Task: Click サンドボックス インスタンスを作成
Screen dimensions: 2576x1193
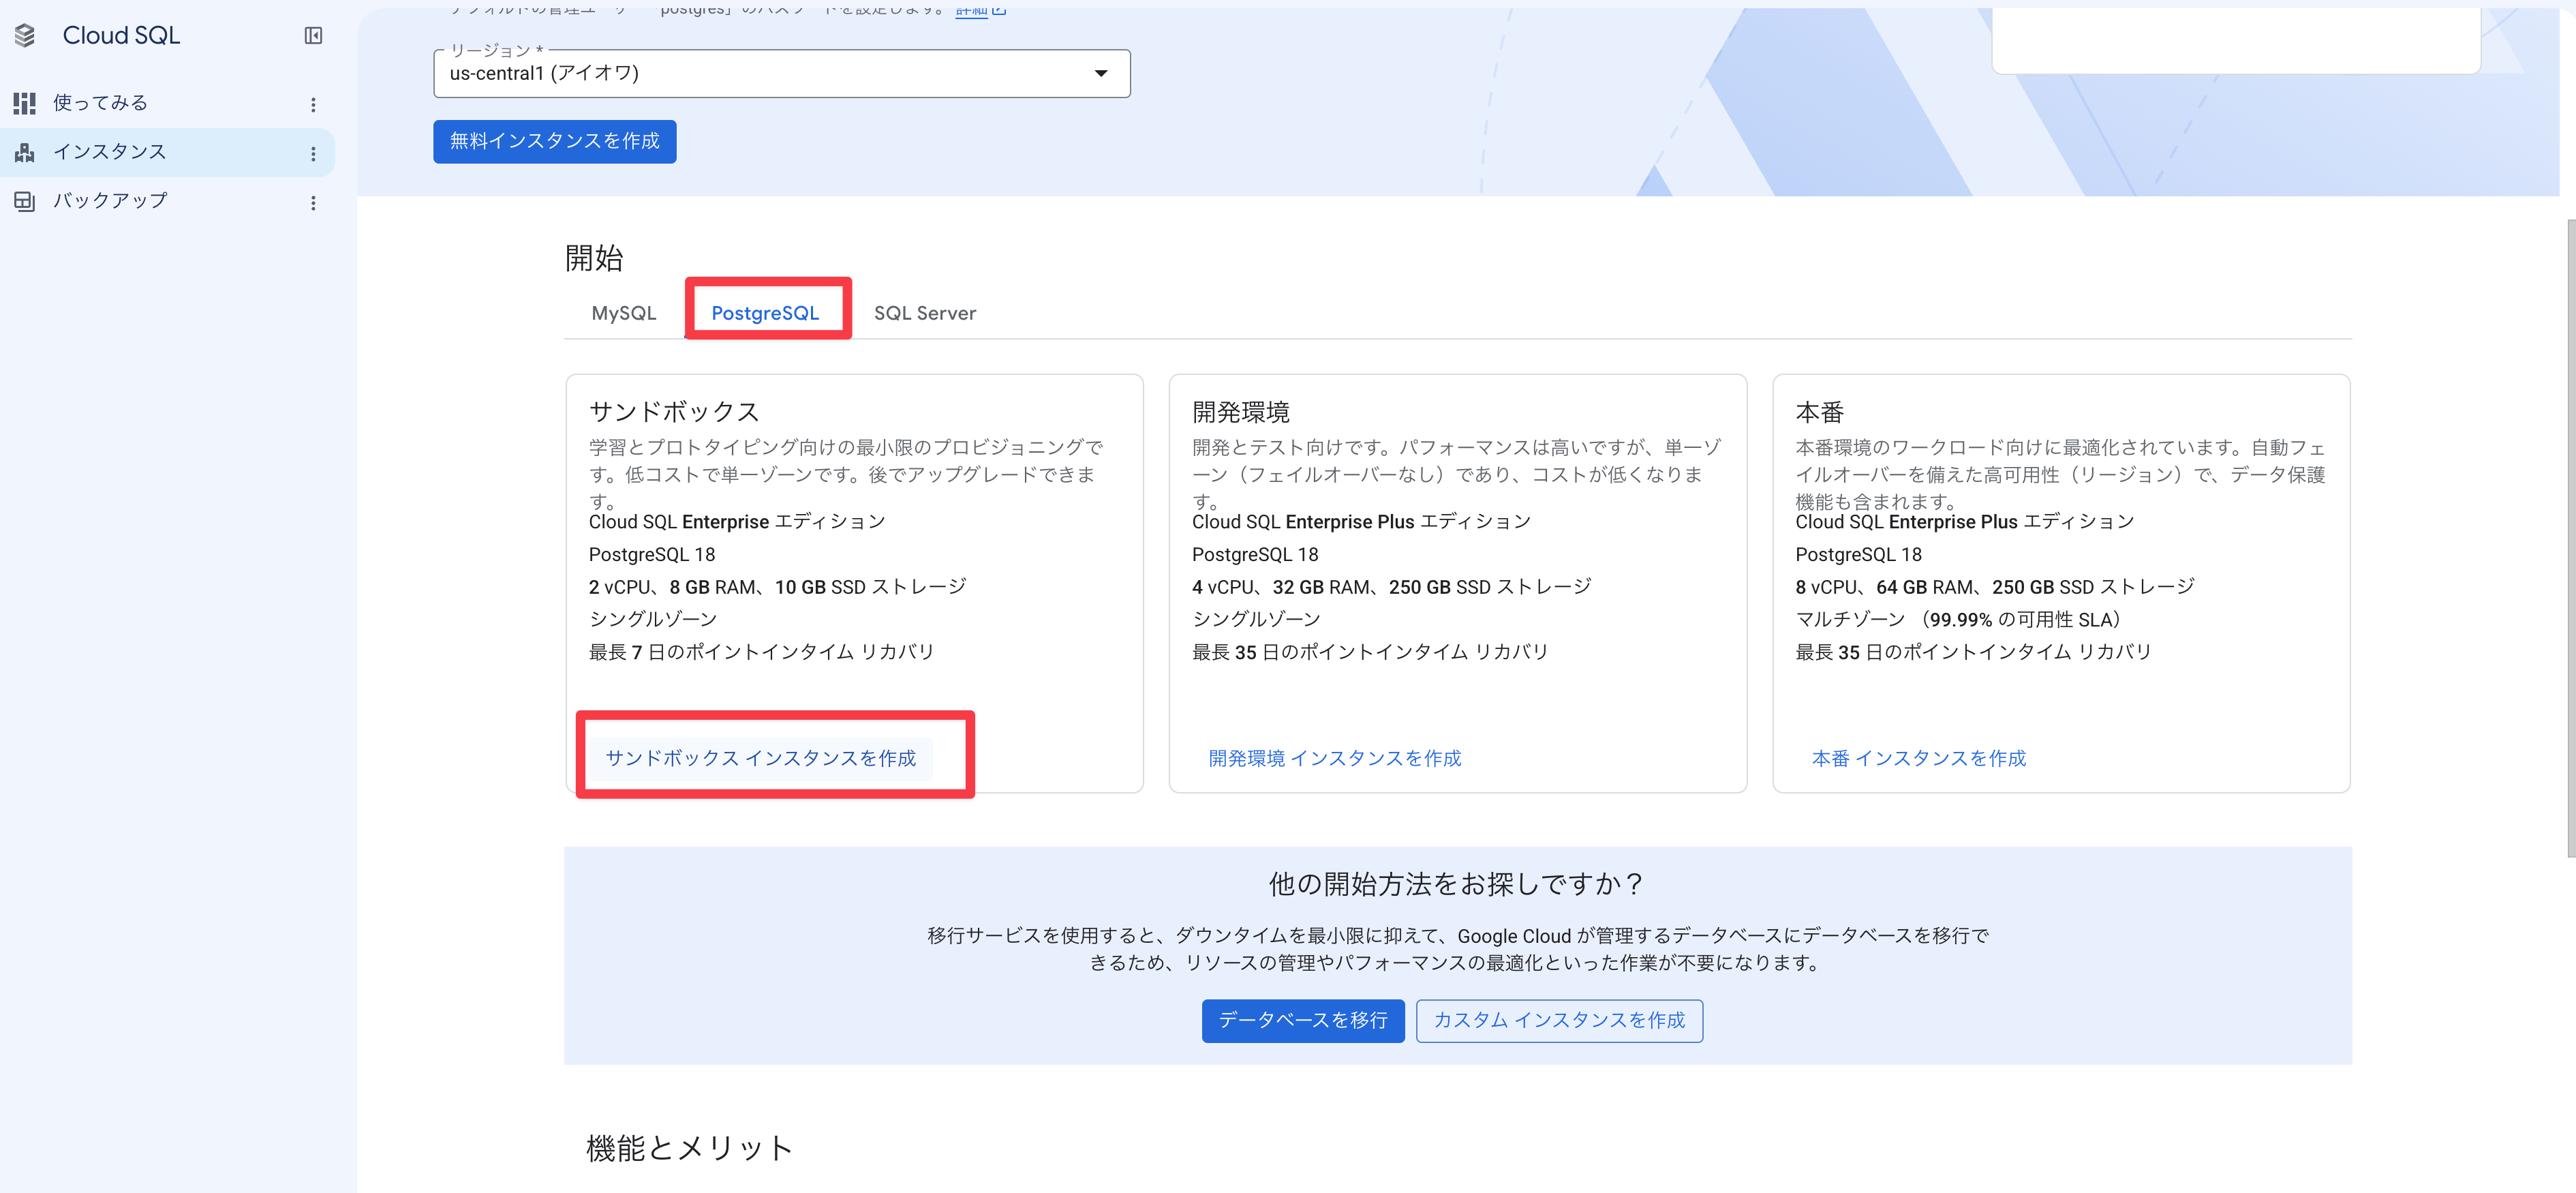Action: pos(760,758)
